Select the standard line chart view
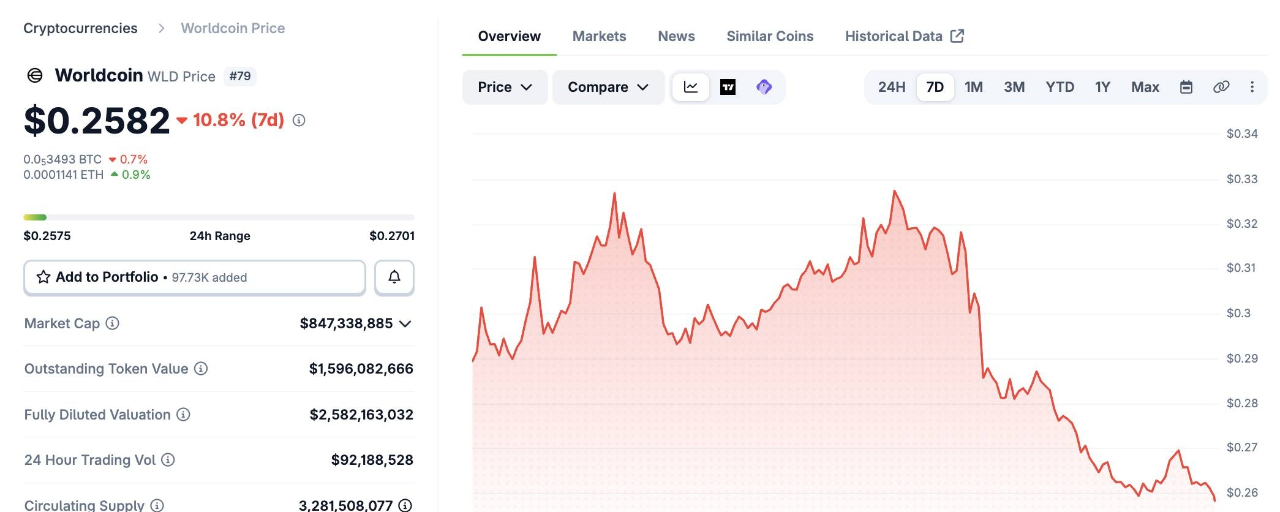Screen dimensions: 1280x512 click(691, 87)
